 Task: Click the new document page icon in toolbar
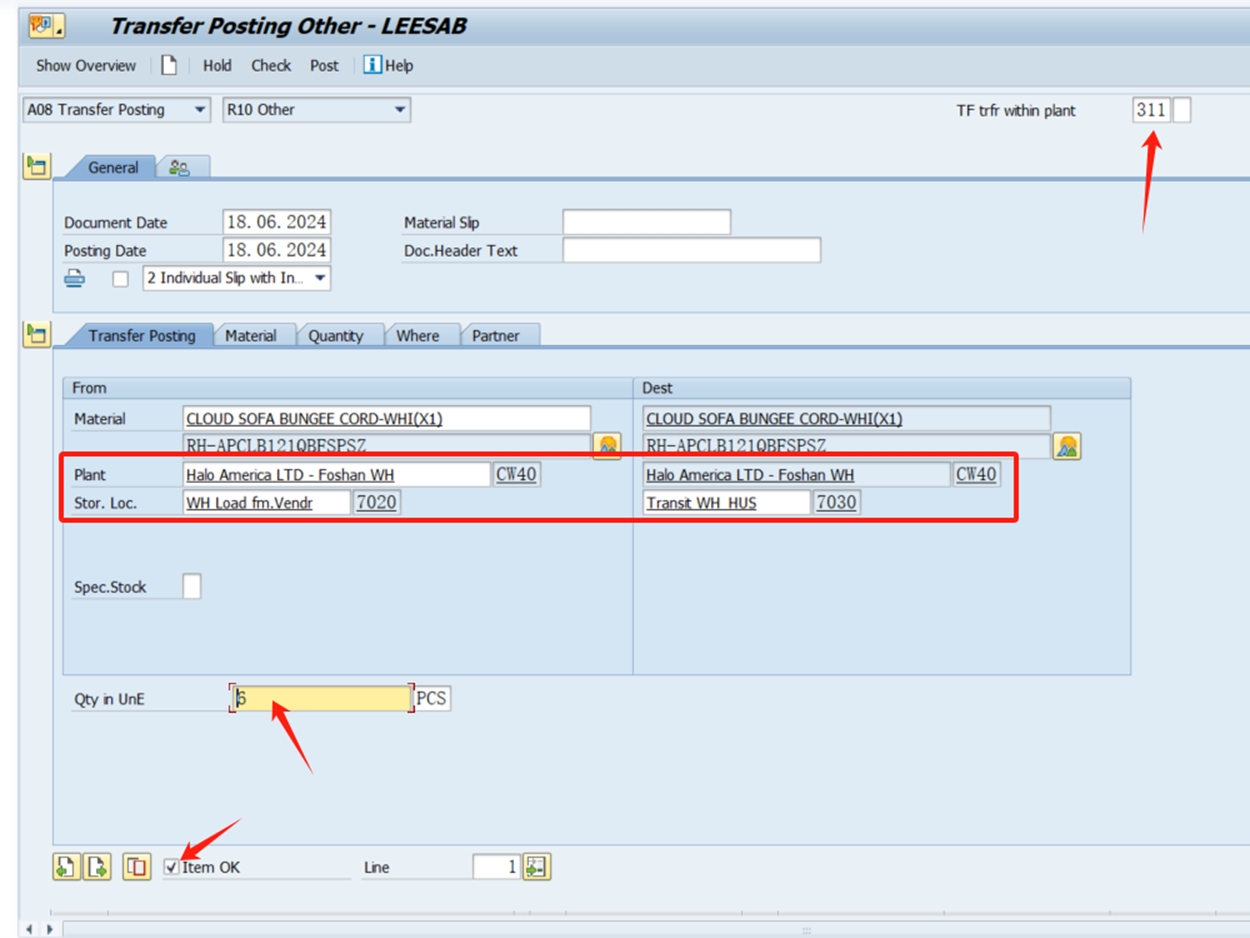169,65
